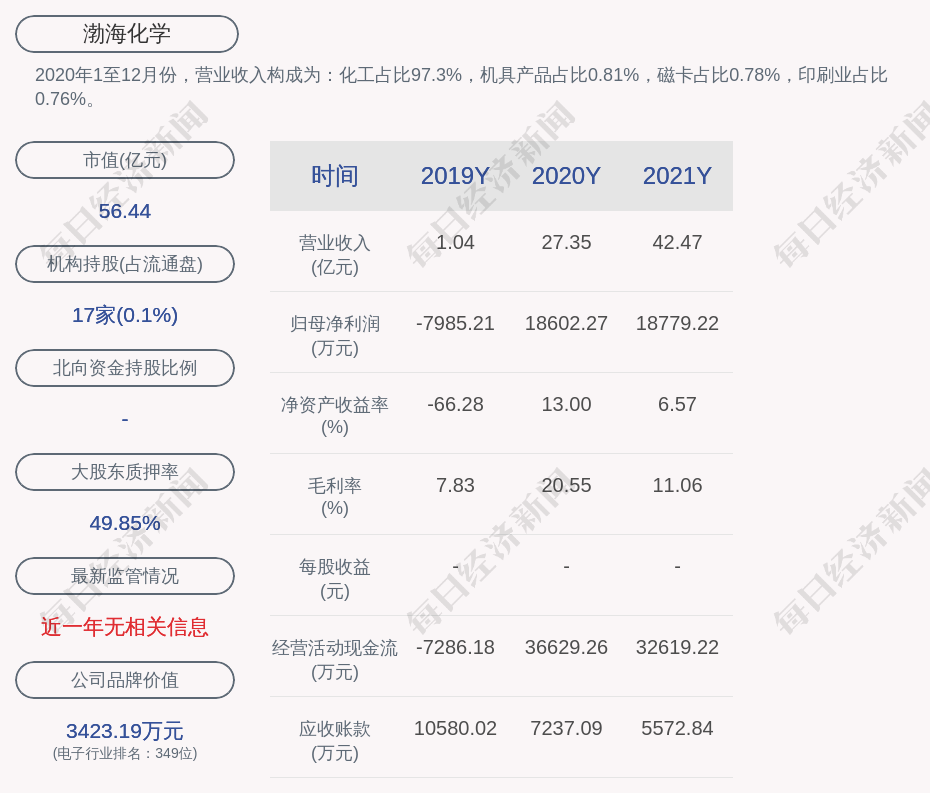Click ROE value 6.57

(x=677, y=405)
